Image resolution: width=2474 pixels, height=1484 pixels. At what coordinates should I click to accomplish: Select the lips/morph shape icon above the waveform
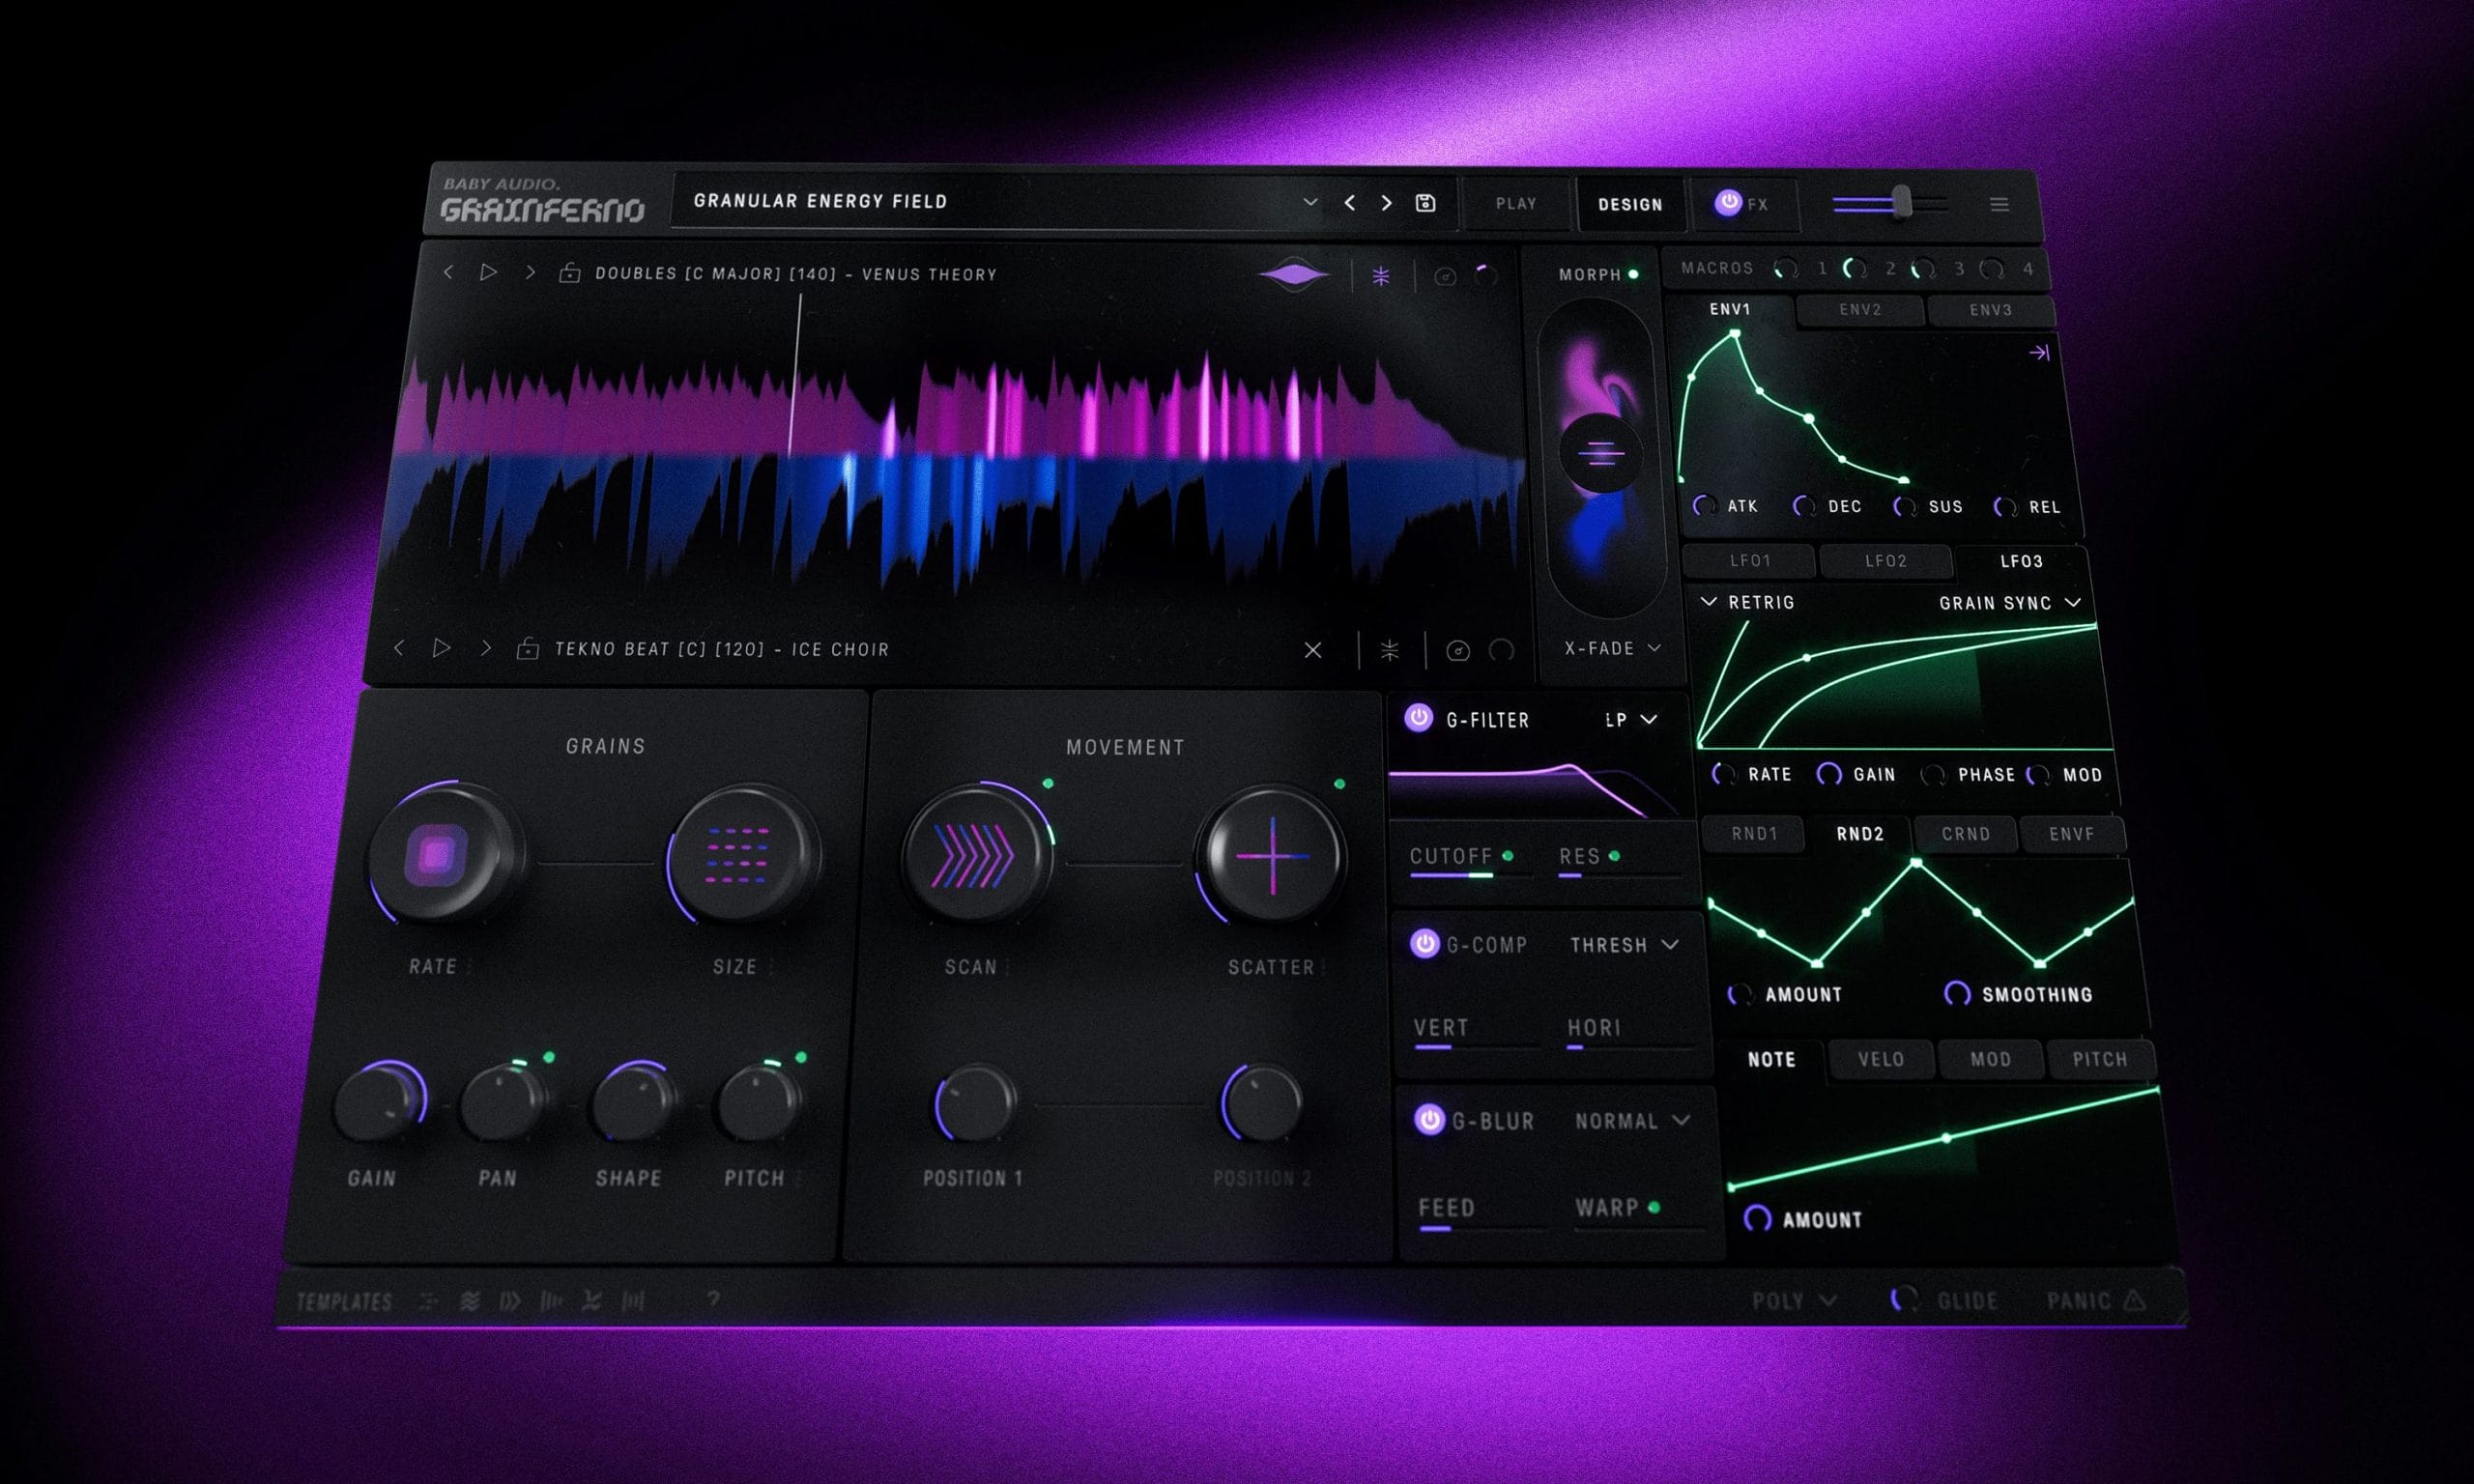(x=1294, y=277)
